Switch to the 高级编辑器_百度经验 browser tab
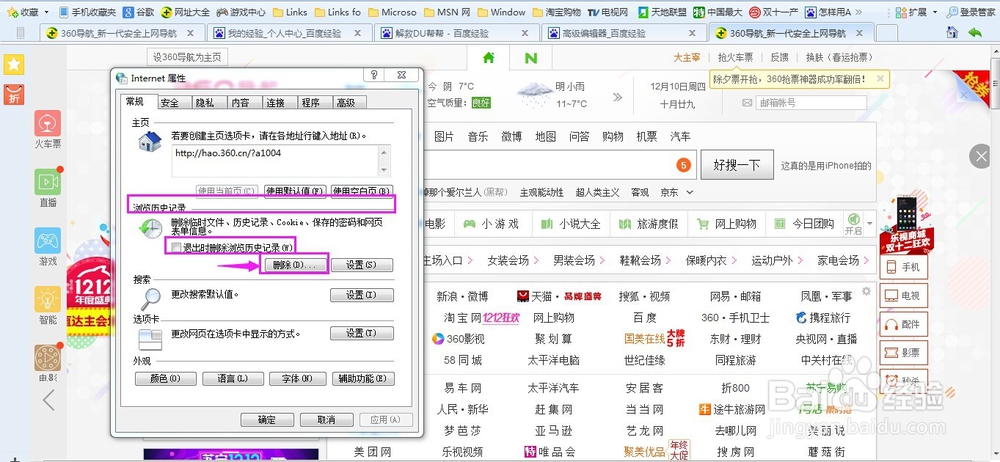The width and height of the screenshot is (1000, 462). (x=624, y=33)
